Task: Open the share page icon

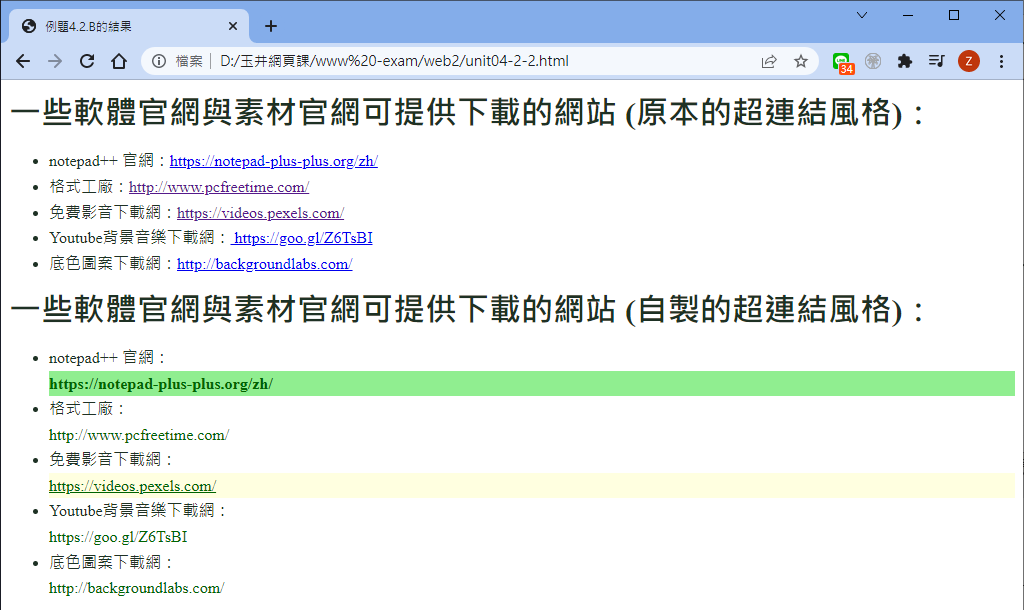Action: (769, 61)
